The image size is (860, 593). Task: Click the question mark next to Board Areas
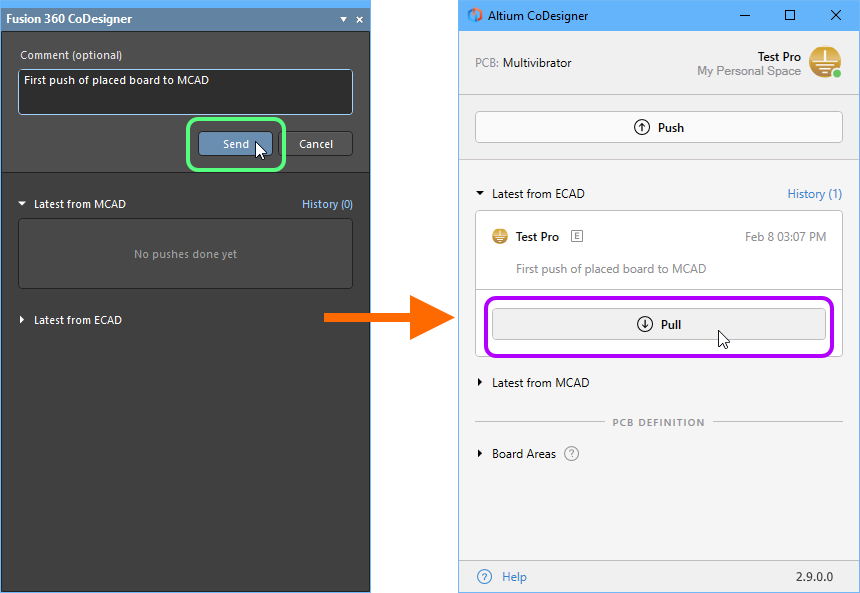pyautogui.click(x=572, y=454)
